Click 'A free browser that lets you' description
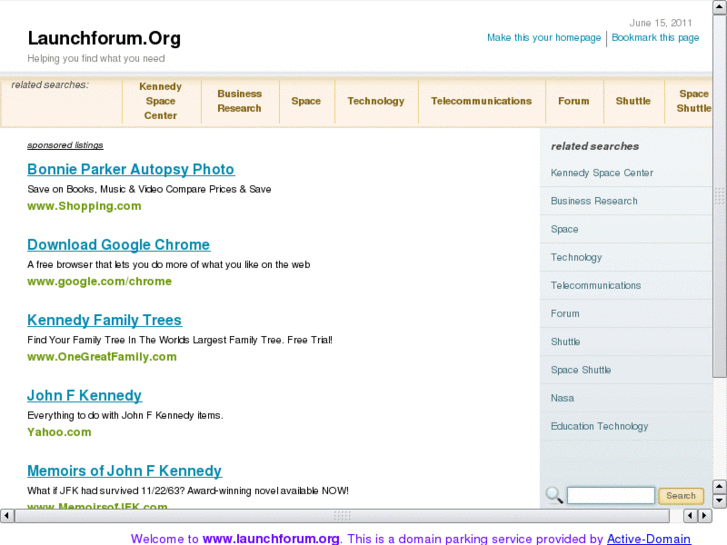The width and height of the screenshot is (727, 545). [x=168, y=265]
